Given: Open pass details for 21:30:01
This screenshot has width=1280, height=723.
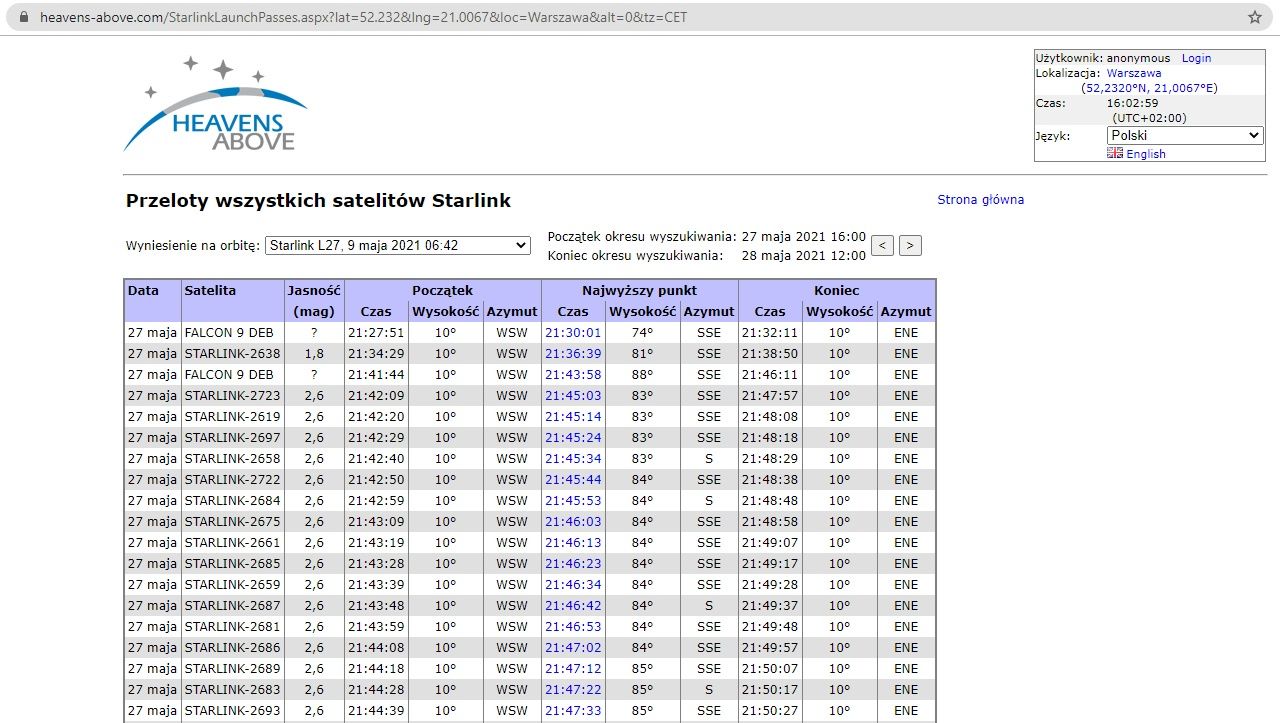Looking at the screenshot, I should click(x=573, y=333).
